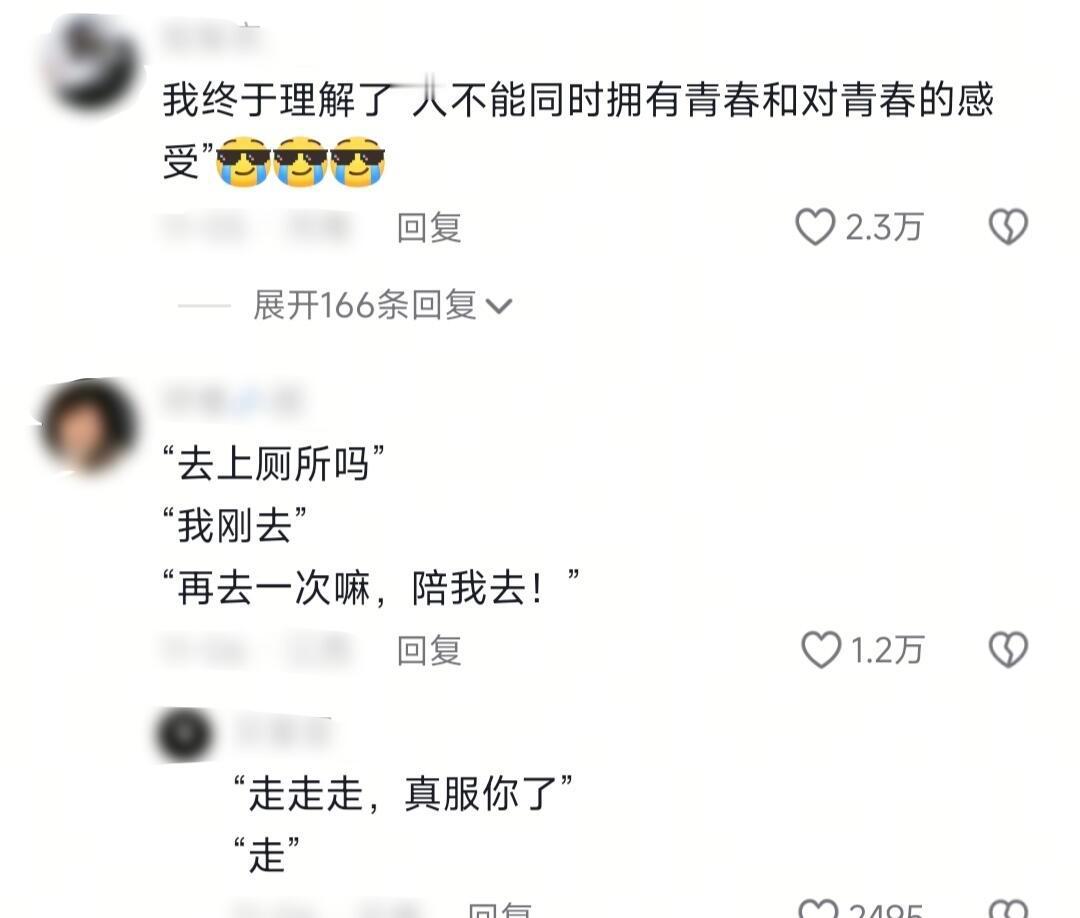Dislike the 去上厕所吗 comment via broken heart
Image resolution: width=1080 pixels, height=918 pixels.
point(1008,650)
